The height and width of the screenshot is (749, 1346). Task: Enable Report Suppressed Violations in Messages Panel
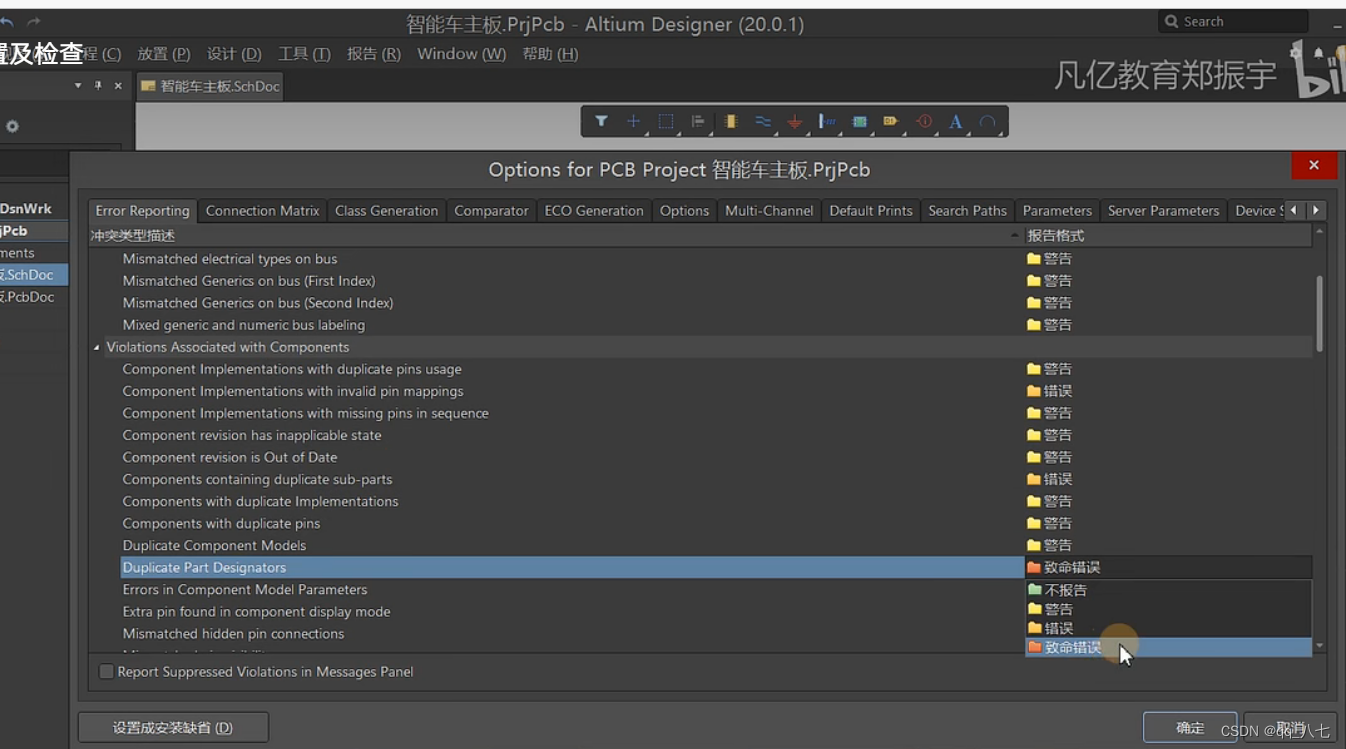pos(106,672)
